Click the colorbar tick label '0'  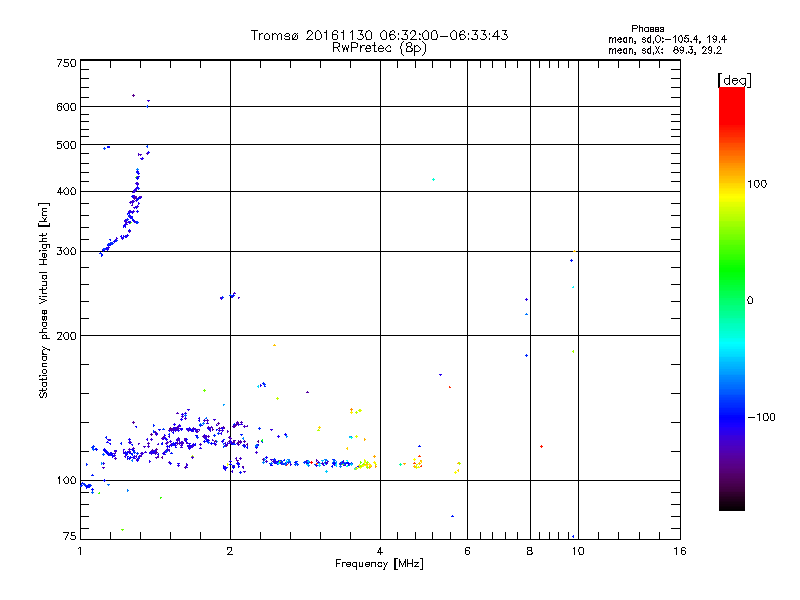[x=750, y=301]
